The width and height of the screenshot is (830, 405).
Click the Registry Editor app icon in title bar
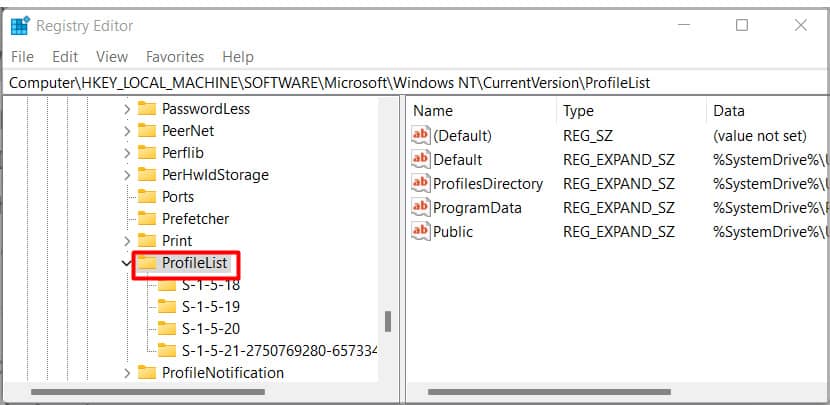click(20, 25)
